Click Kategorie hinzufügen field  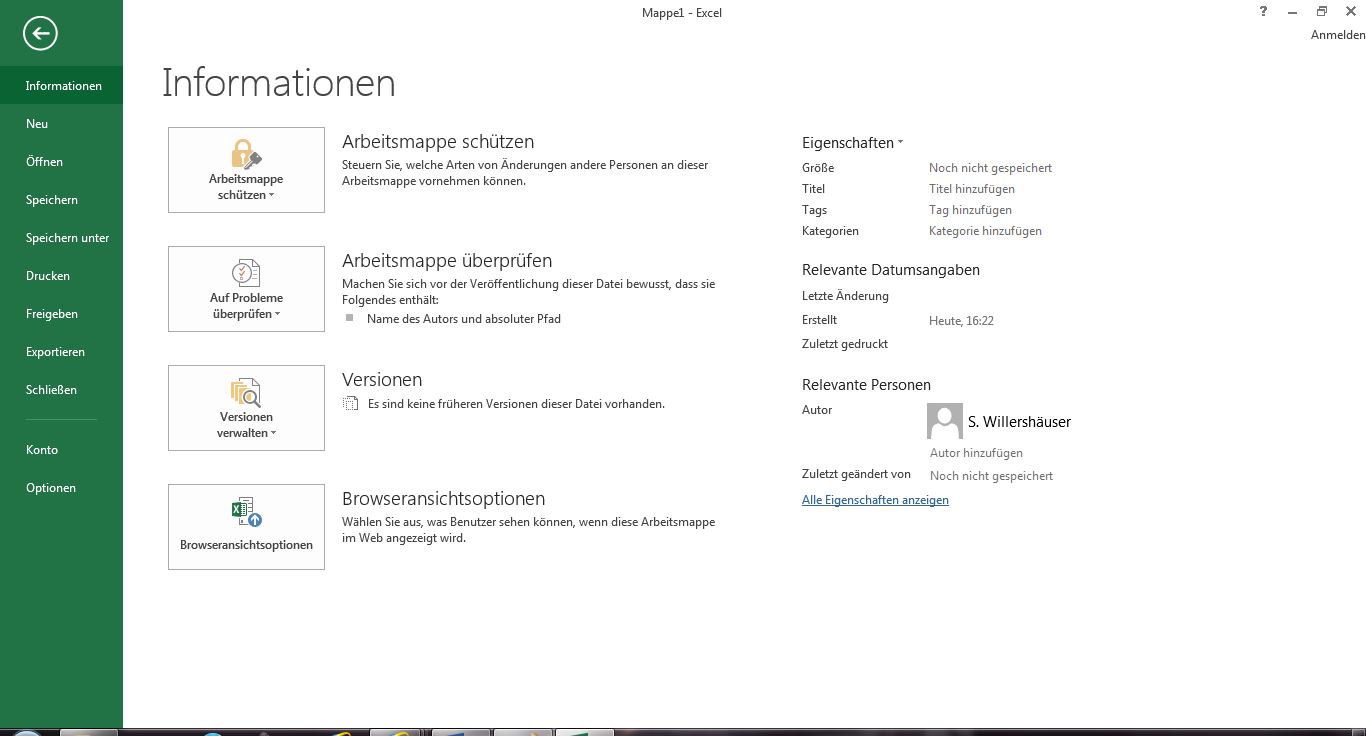985,231
